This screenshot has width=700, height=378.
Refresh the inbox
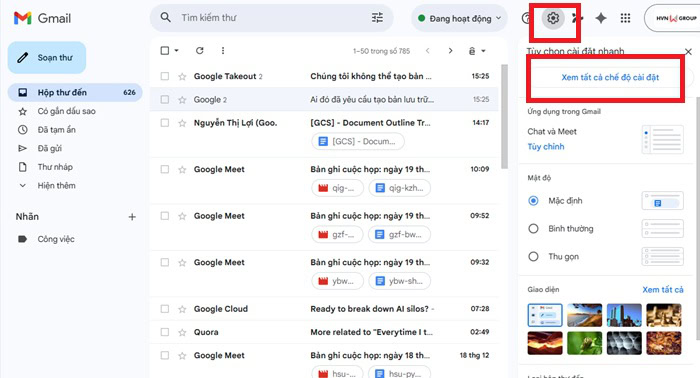pos(200,50)
